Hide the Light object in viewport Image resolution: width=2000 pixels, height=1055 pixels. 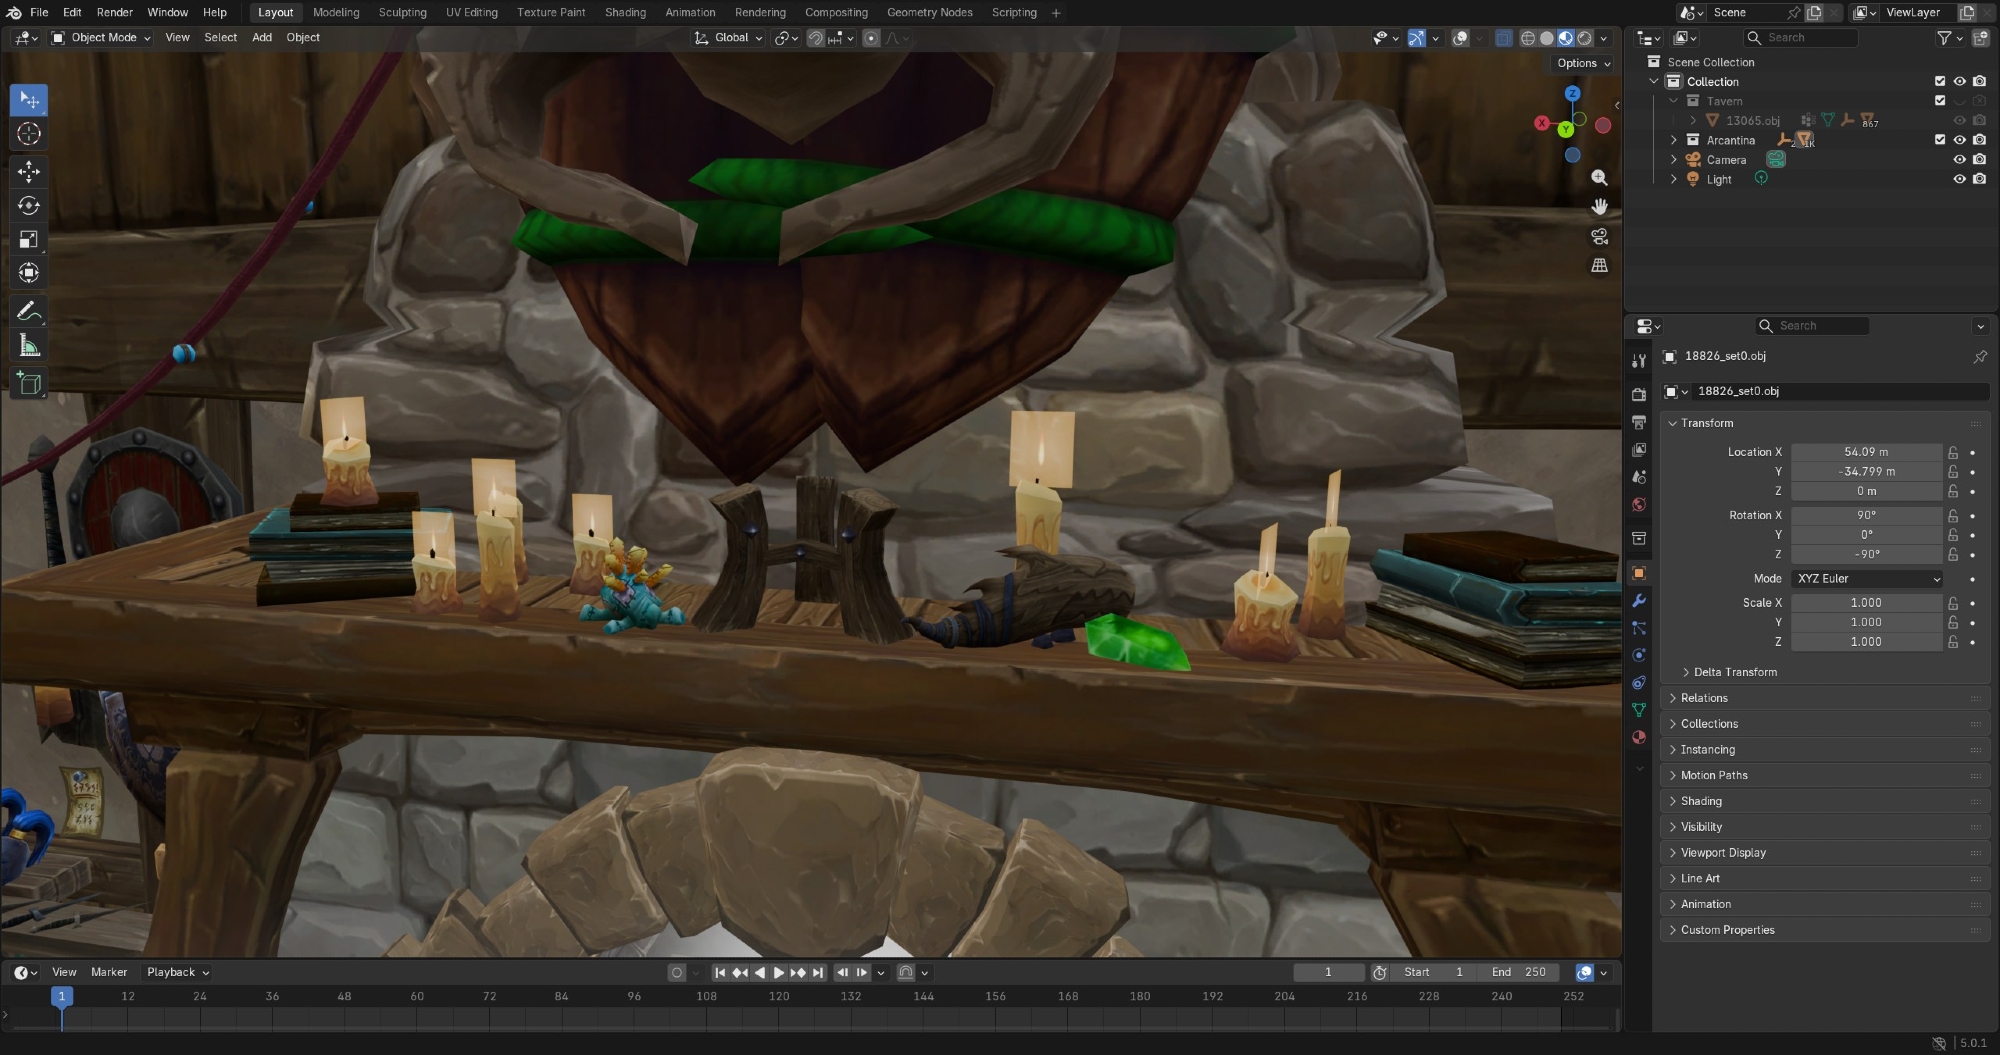click(1959, 180)
